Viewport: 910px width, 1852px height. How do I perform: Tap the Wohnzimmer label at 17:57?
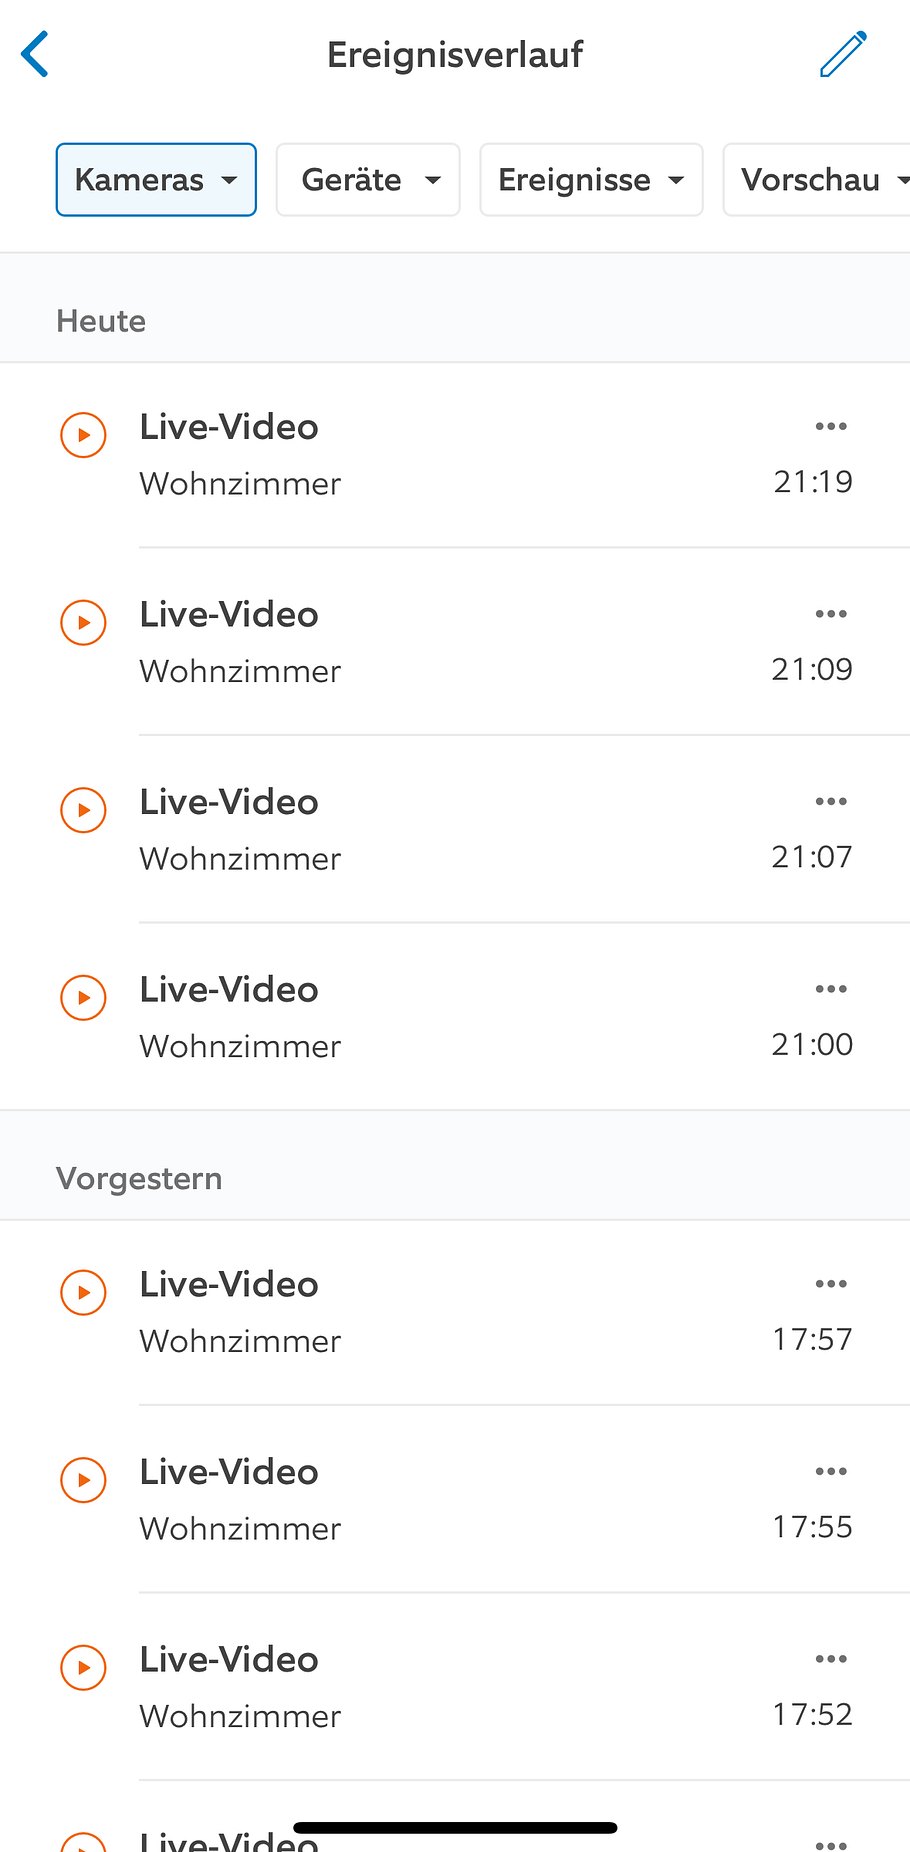click(241, 1341)
